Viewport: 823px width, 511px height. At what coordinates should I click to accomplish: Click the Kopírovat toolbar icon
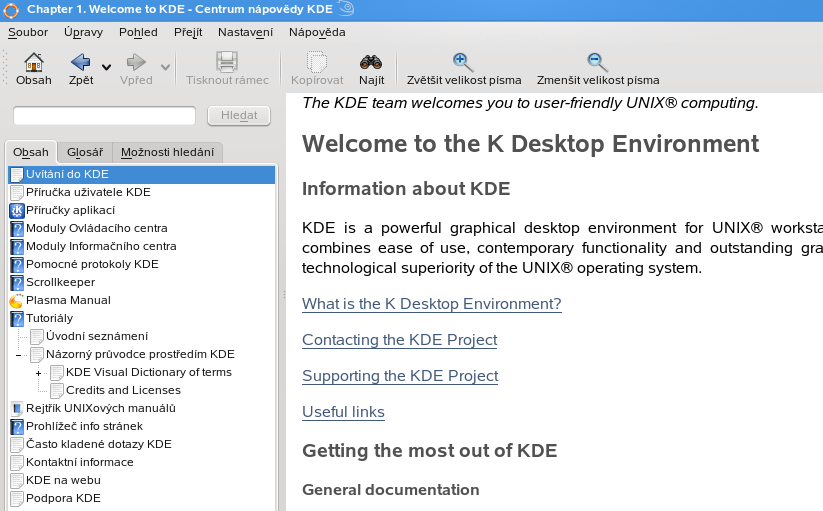[x=317, y=62]
